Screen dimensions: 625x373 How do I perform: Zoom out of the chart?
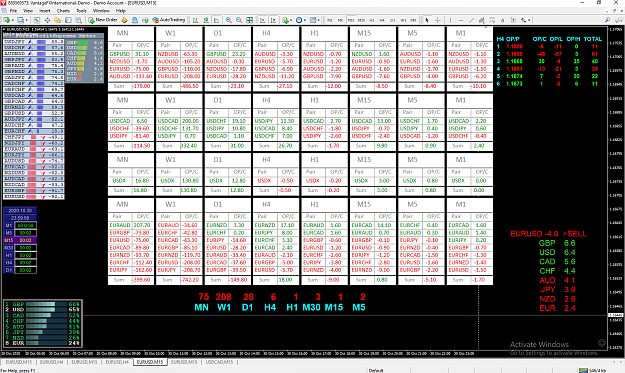(239, 20)
